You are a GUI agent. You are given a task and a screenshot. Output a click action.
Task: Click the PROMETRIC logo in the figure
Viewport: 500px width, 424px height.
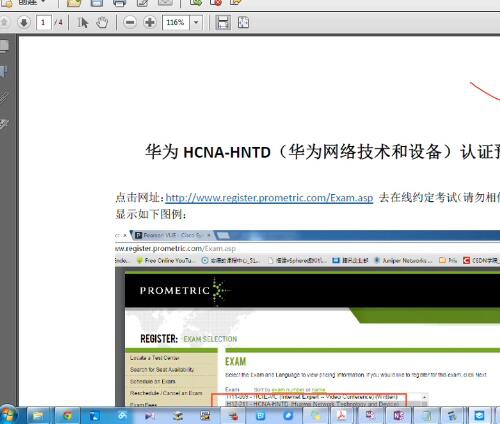tap(184, 291)
